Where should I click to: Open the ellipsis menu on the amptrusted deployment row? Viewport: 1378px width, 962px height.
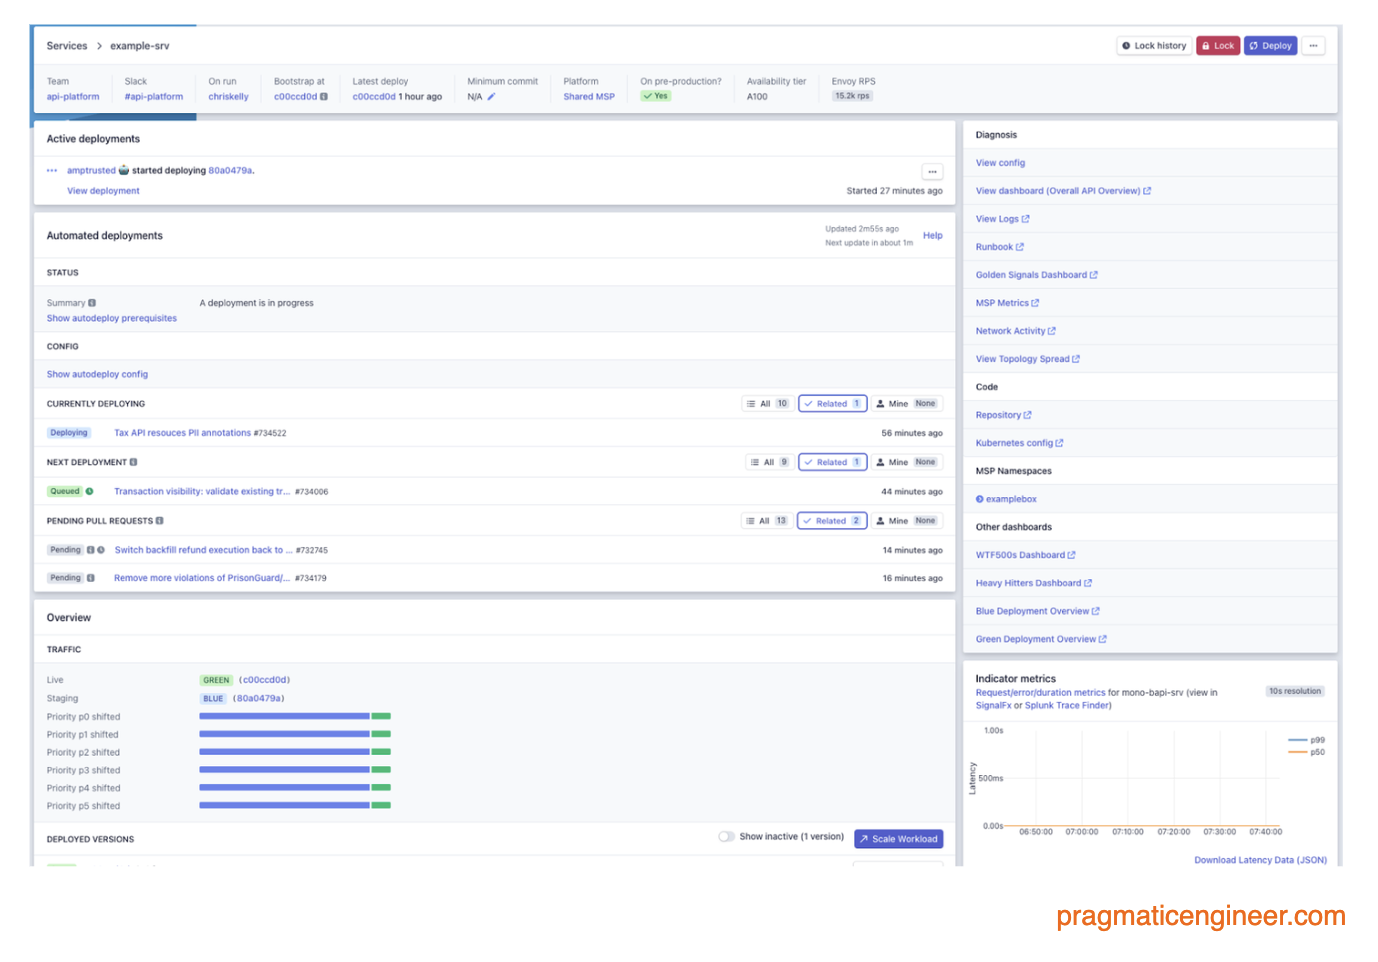tap(931, 171)
